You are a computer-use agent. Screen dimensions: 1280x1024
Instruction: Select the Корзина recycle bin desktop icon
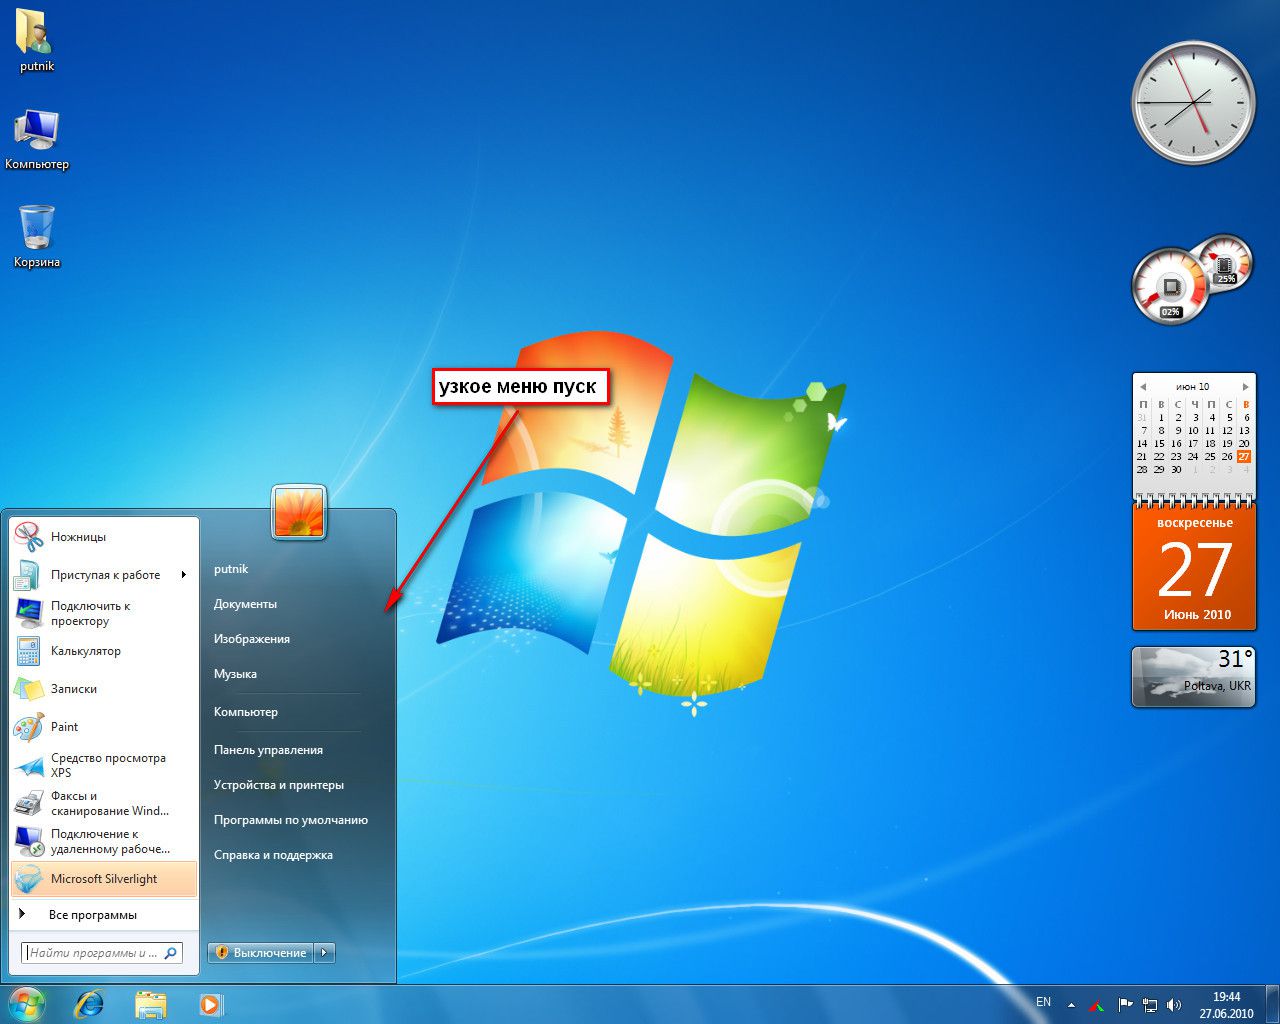tap(37, 237)
